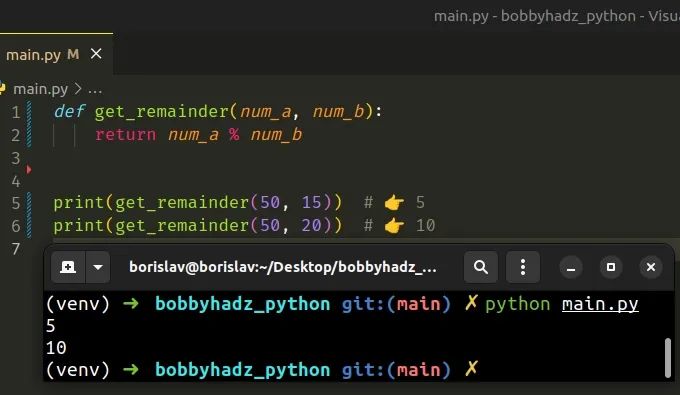The image size is (680, 395).
Task: Click print on line 6
Action: pyautogui.click(x=78, y=226)
